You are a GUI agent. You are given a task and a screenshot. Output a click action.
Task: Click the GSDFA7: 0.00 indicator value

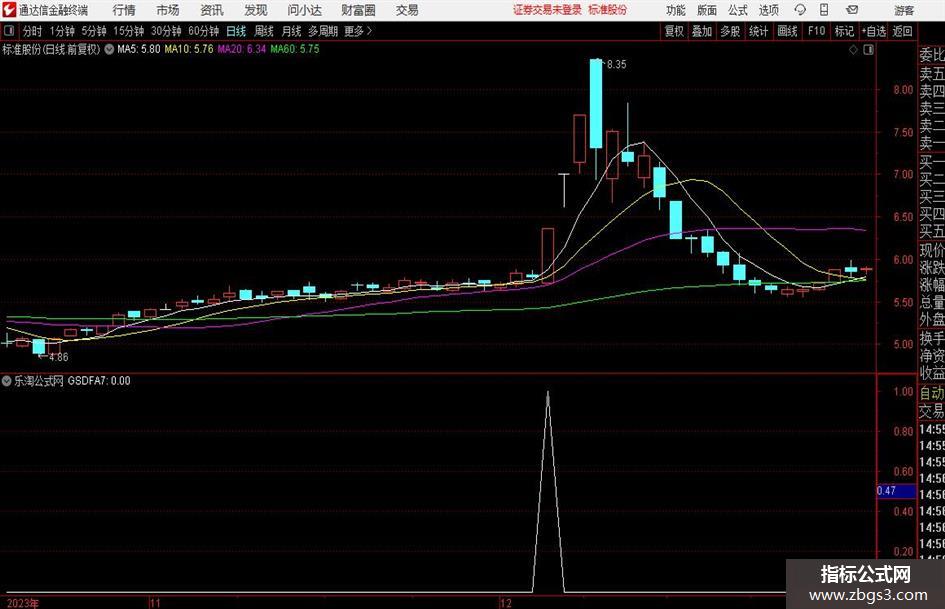click(x=99, y=381)
